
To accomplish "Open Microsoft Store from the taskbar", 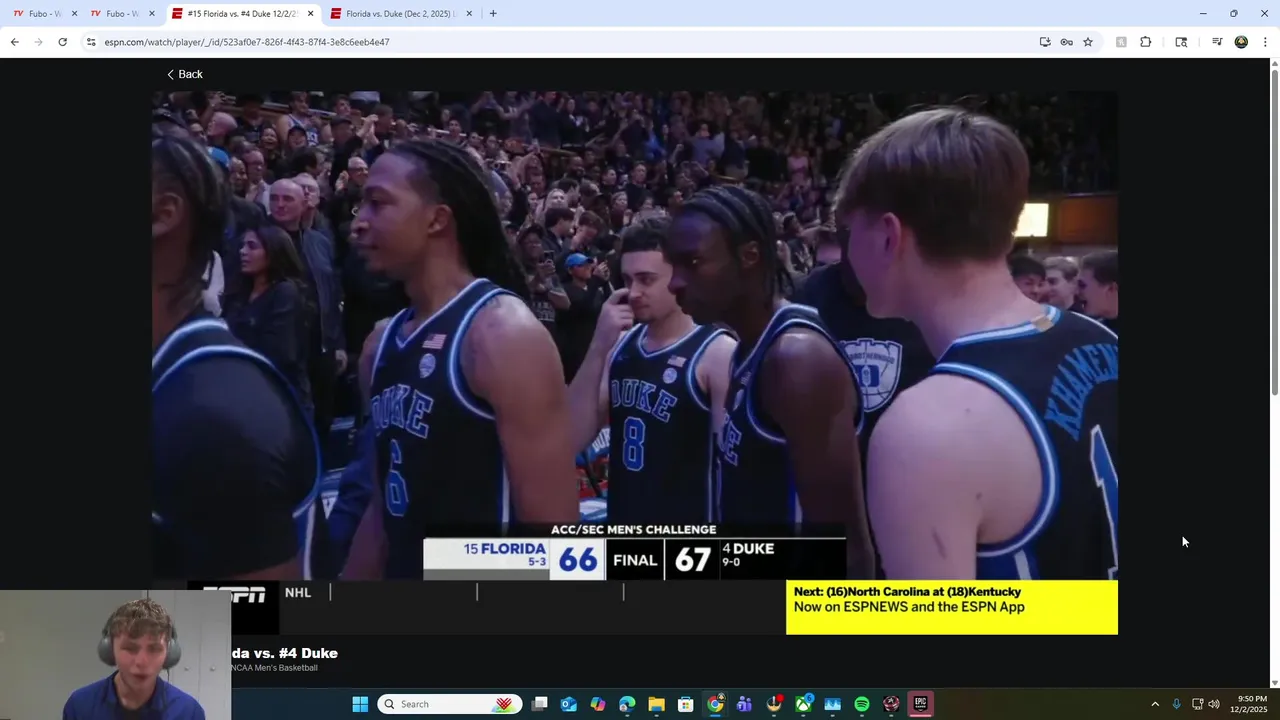I will click(x=685, y=704).
